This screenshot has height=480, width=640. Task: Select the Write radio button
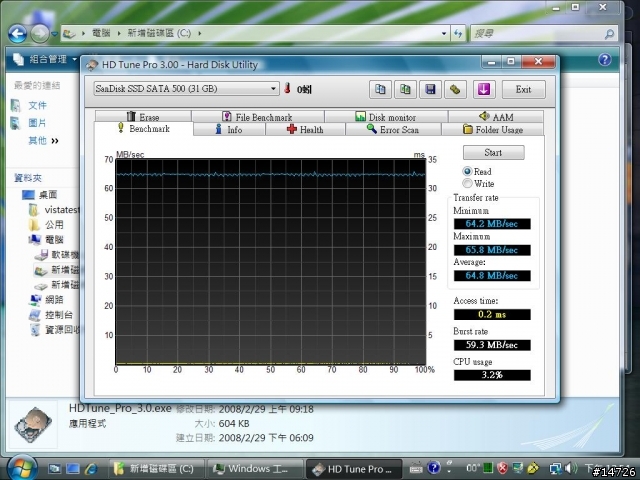467,183
